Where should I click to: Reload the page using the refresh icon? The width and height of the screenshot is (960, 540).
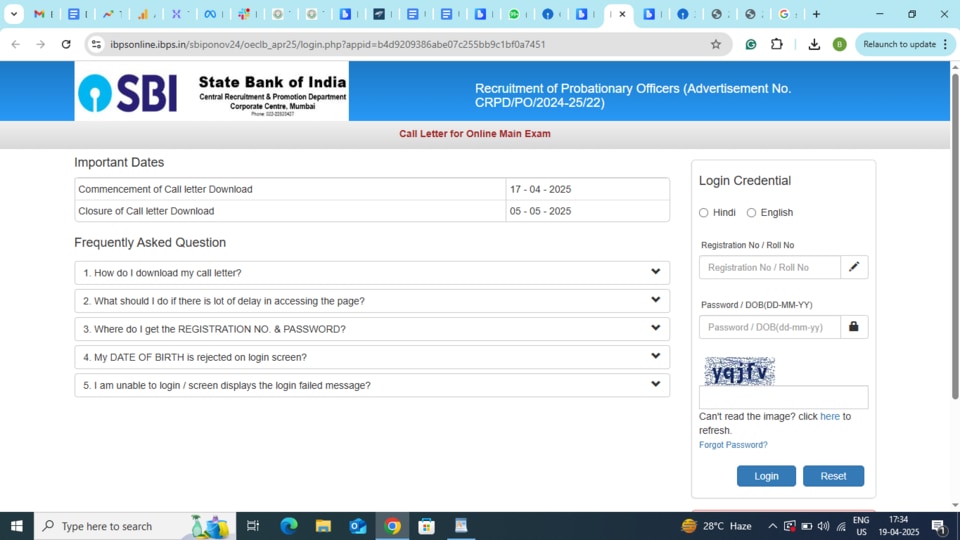click(x=66, y=44)
